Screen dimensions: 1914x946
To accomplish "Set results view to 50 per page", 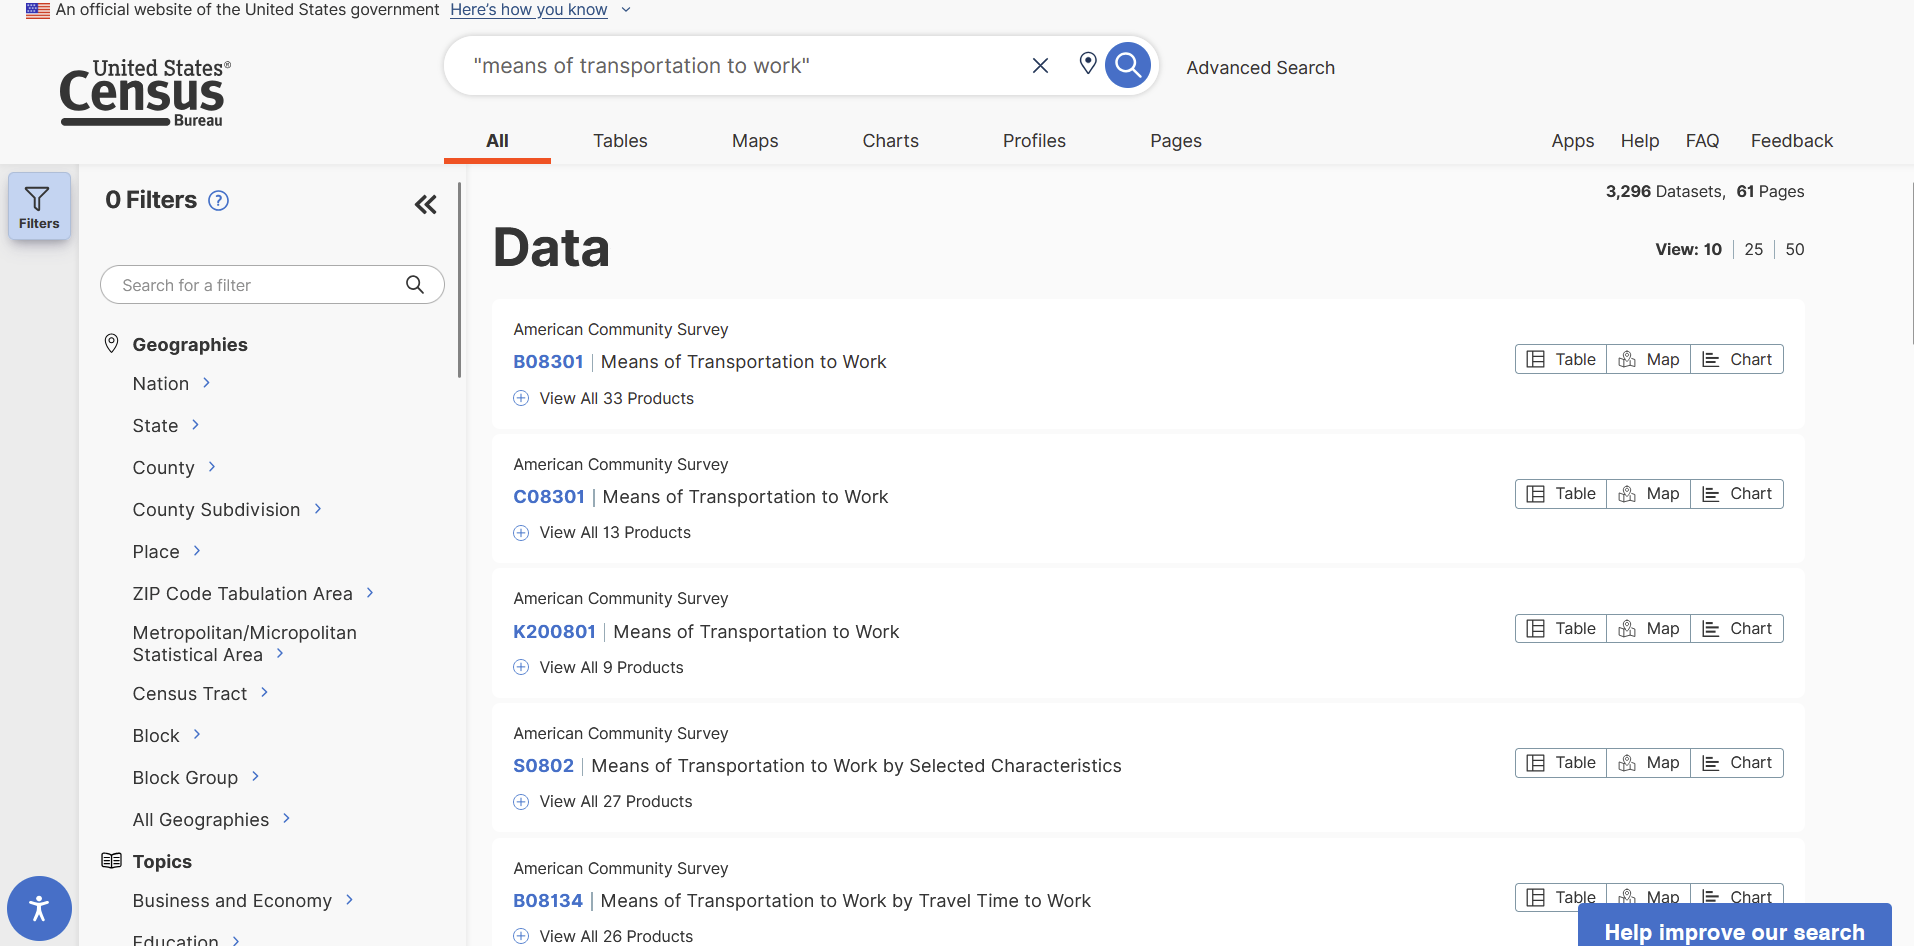I will (x=1795, y=250).
